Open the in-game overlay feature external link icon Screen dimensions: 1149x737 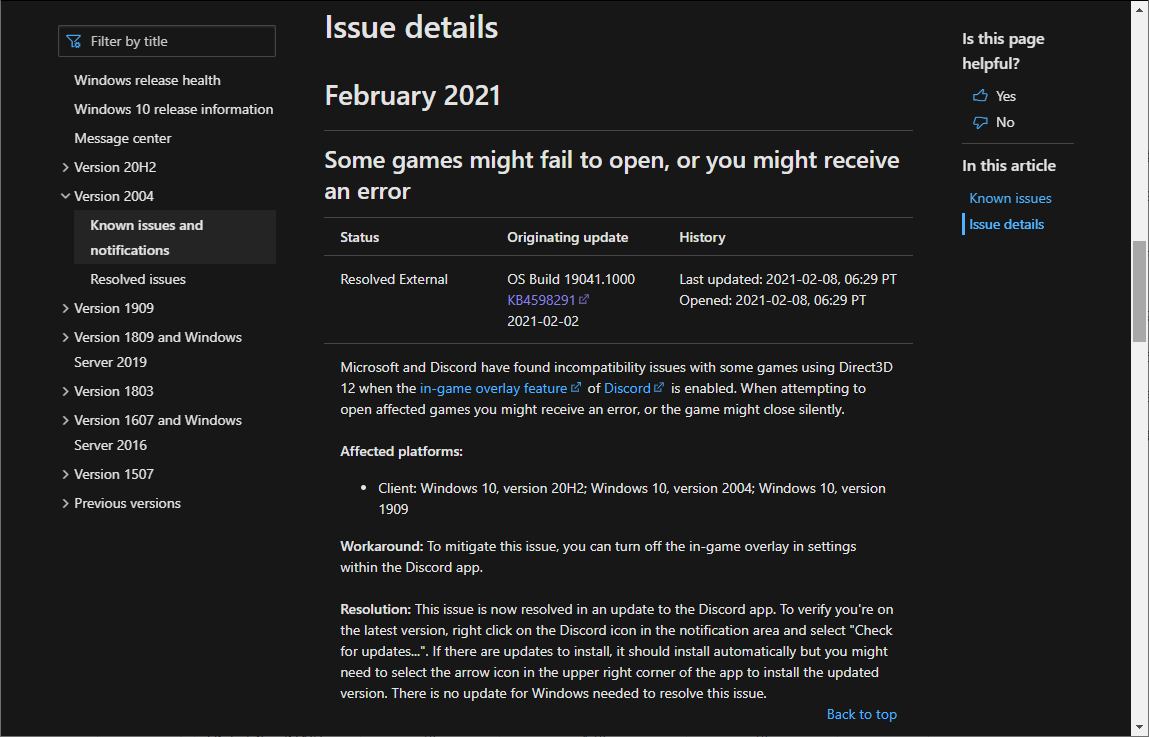click(577, 387)
